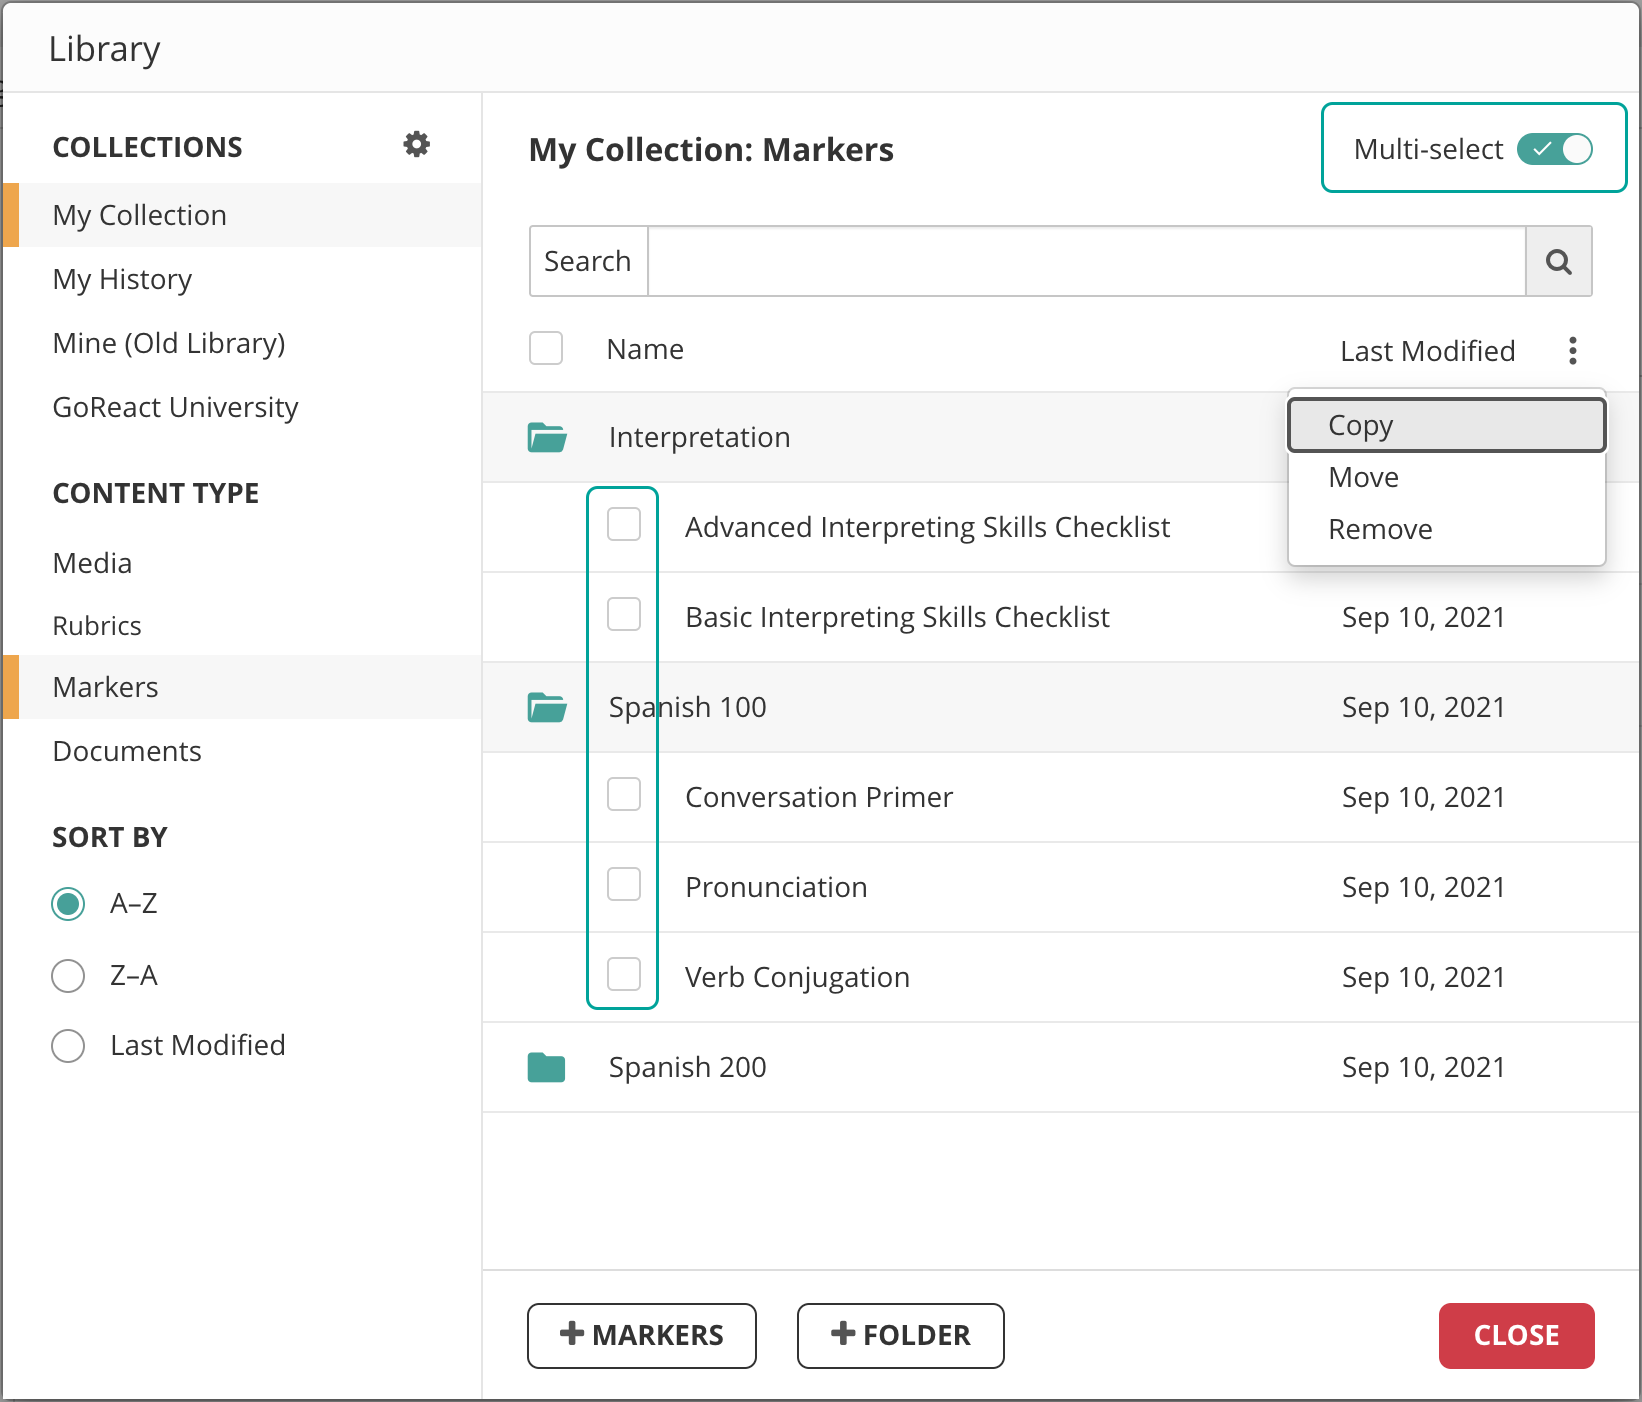Filter content type by Markers
Viewport: 1642px width, 1402px height.
[242, 687]
